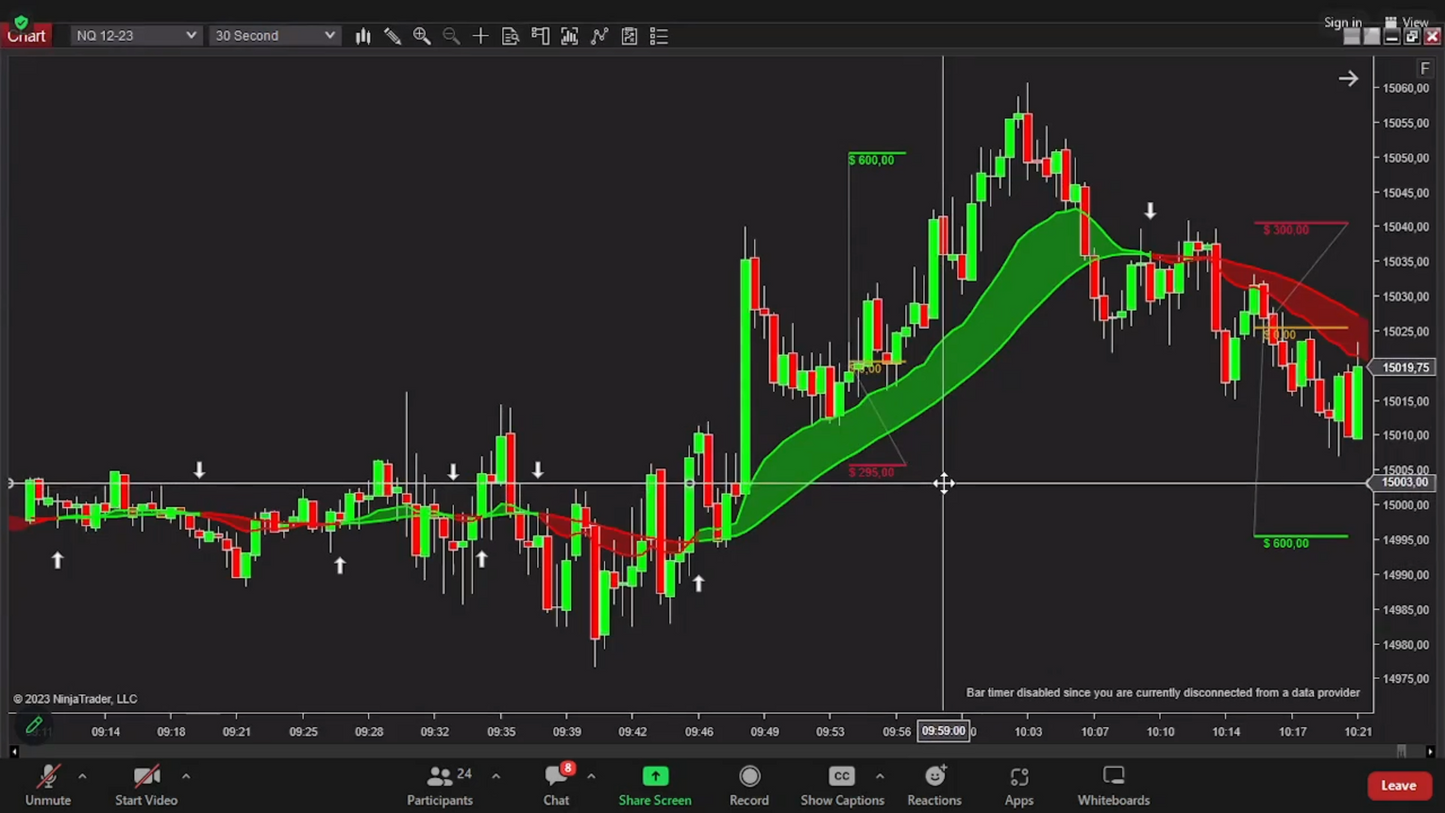Click the horizontal scrollbar thumb
The image size is (1445, 813).
[x=1401, y=751]
